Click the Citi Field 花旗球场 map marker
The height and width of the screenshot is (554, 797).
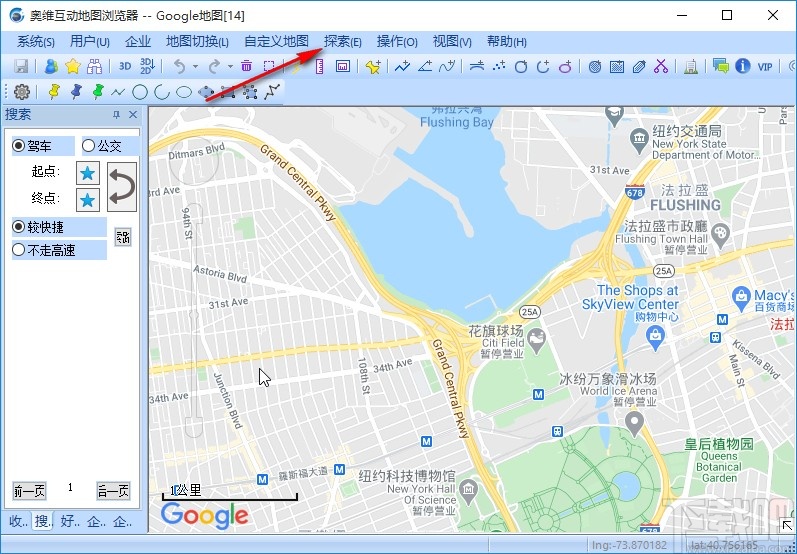pyautogui.click(x=536, y=340)
